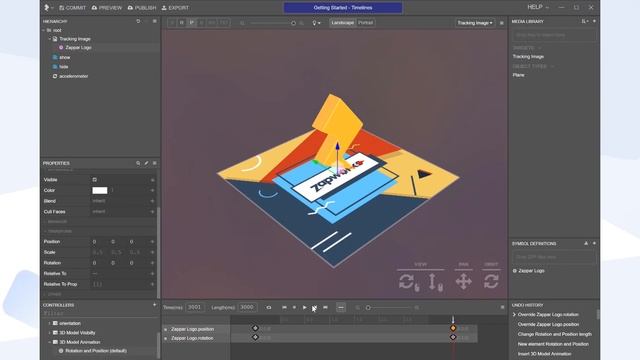Click the timeline record button
This screenshot has width=640, height=360.
[x=294, y=308]
